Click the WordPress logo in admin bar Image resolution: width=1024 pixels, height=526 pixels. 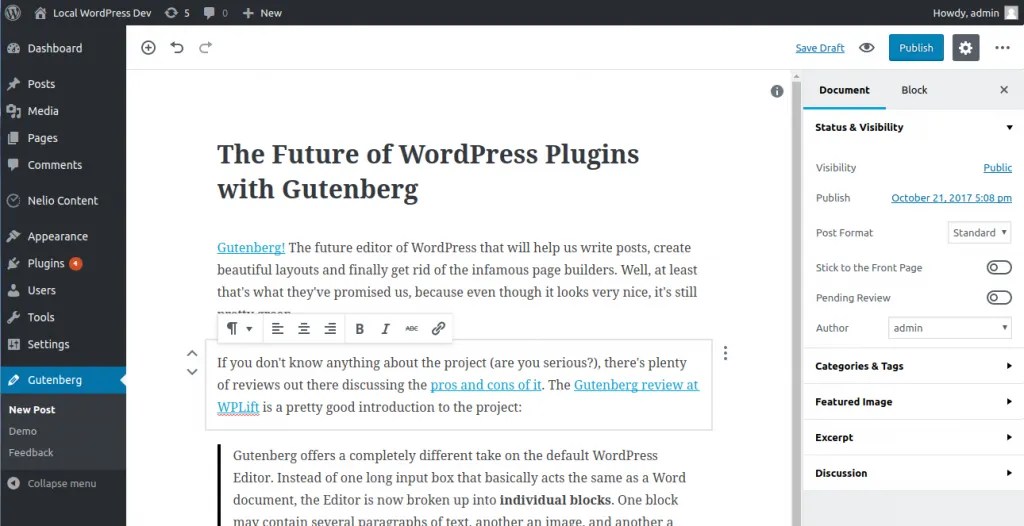click(x=12, y=12)
